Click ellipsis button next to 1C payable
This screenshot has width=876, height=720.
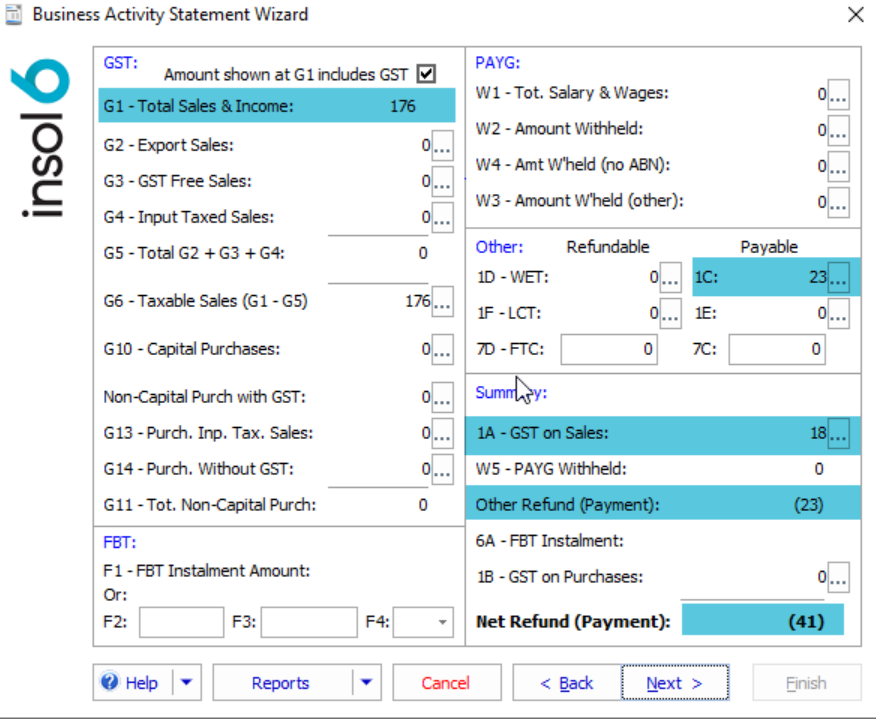tap(838, 277)
